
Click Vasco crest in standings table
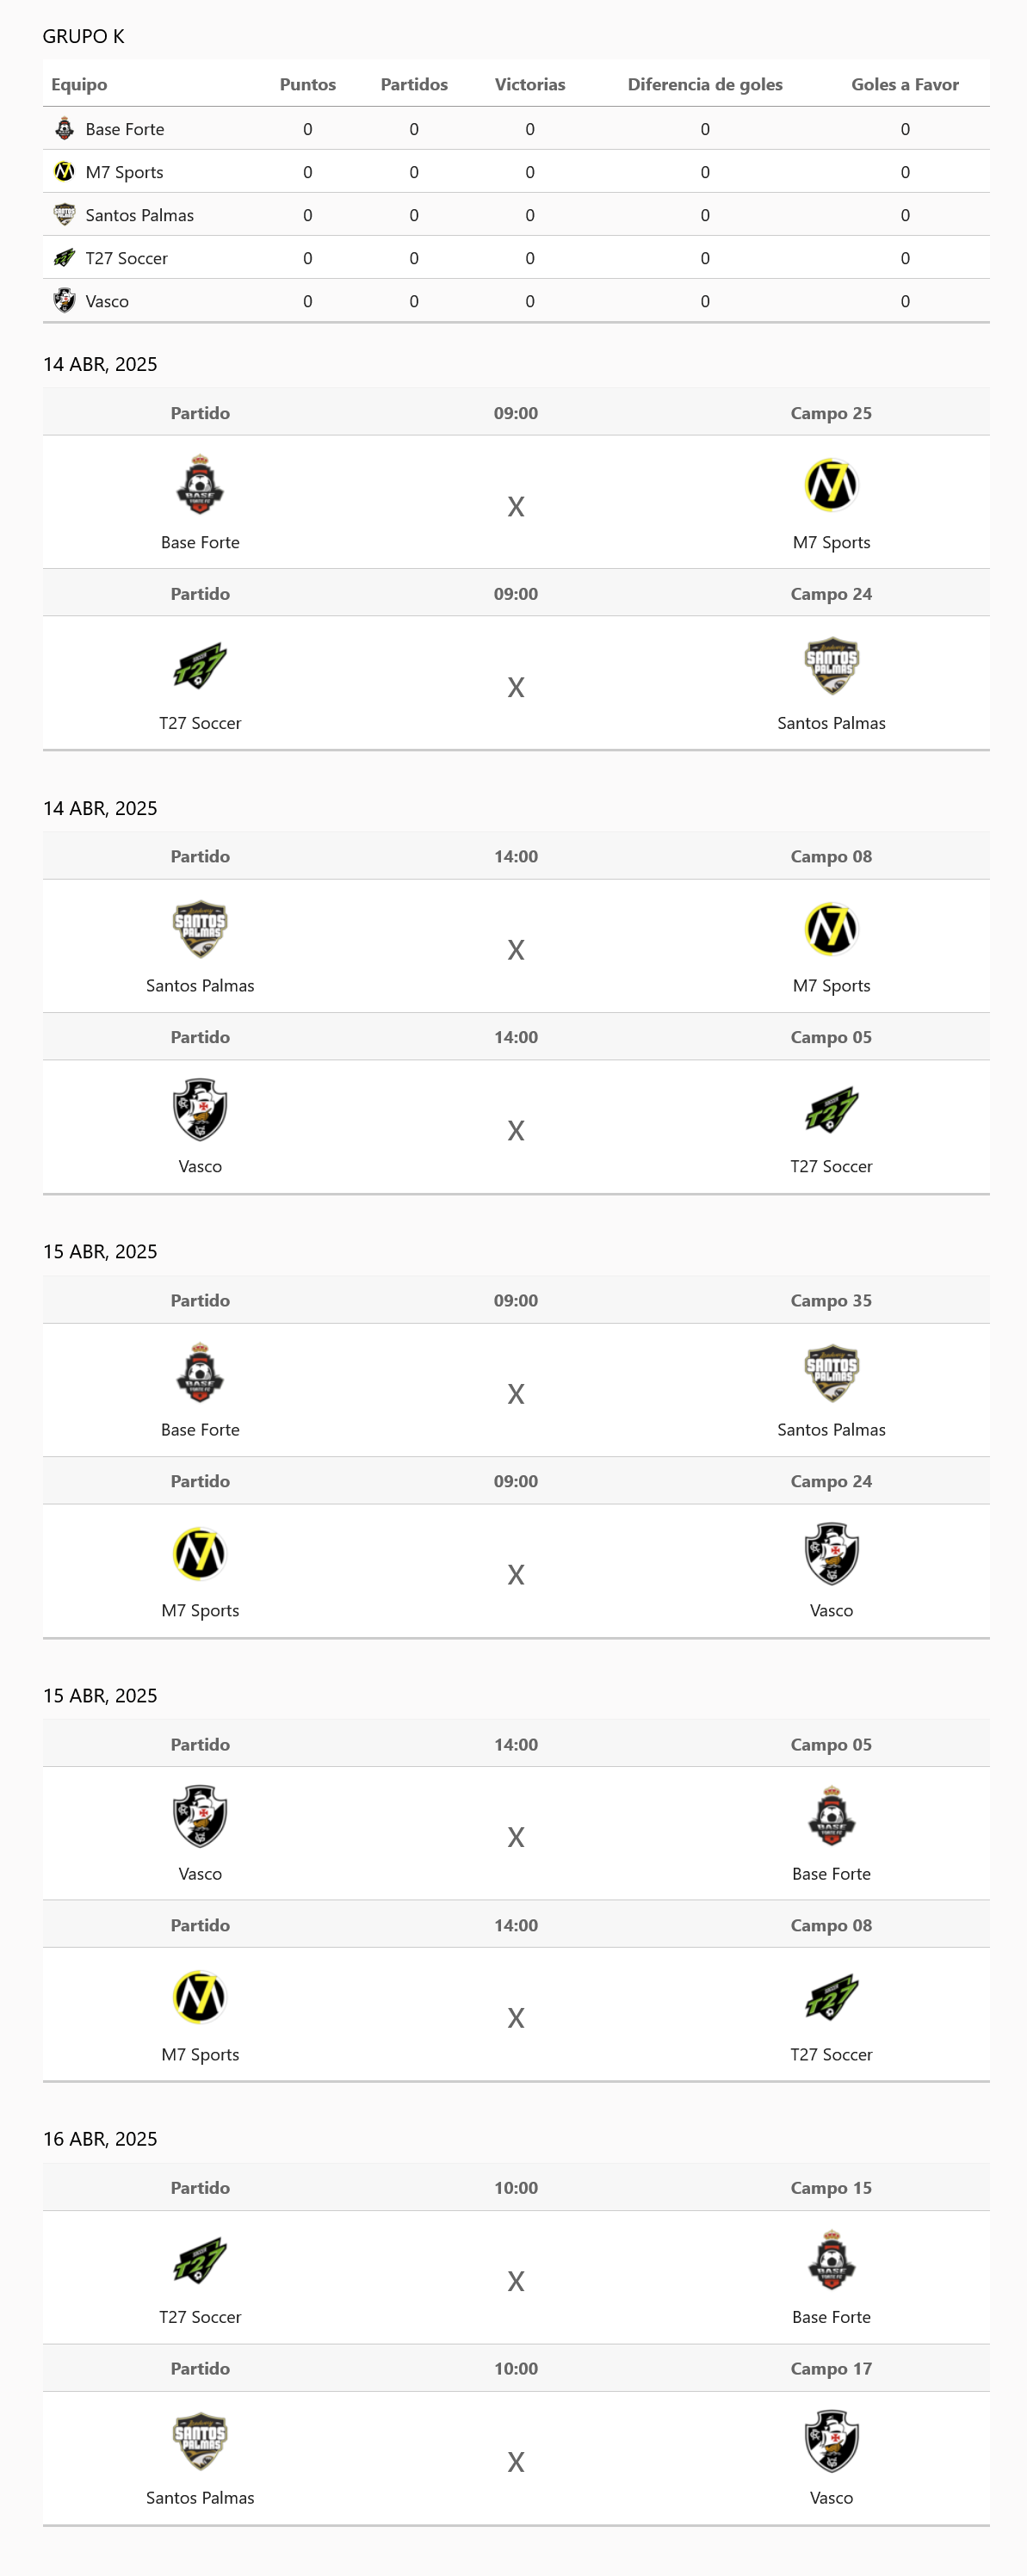pos(64,301)
